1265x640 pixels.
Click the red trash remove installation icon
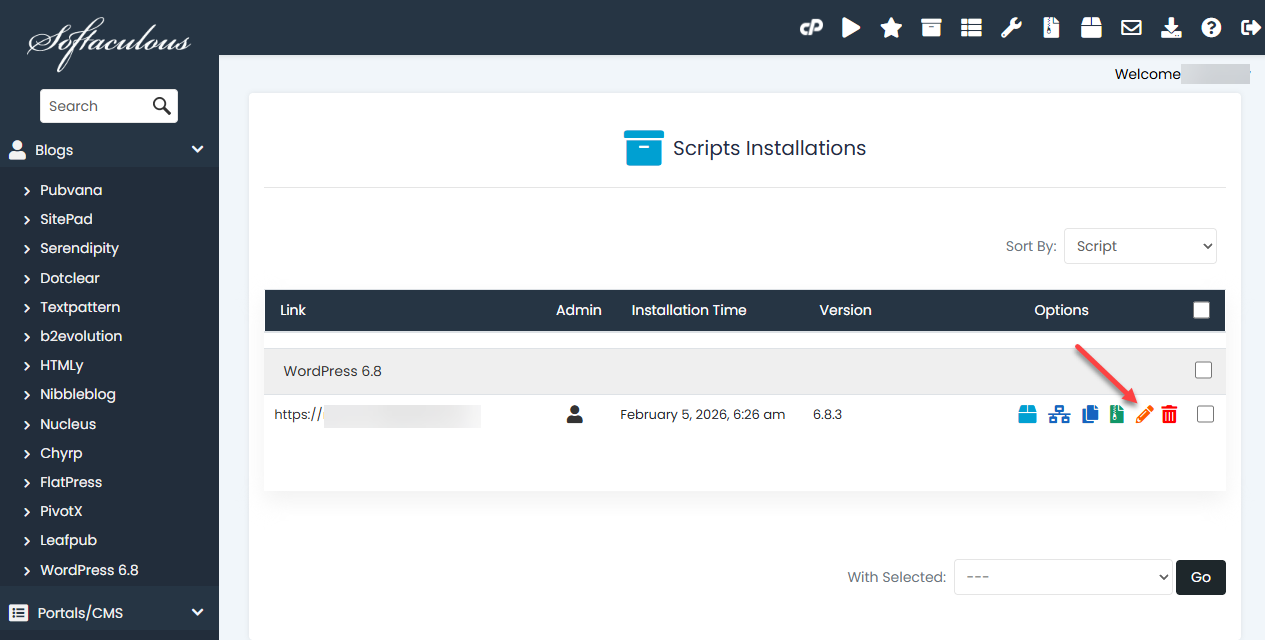[x=1169, y=414]
